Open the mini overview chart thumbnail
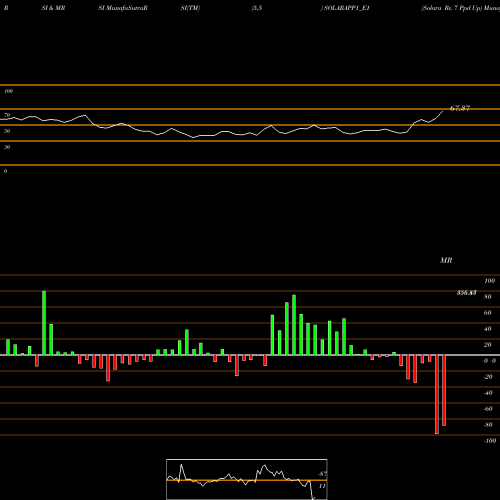 247,479
